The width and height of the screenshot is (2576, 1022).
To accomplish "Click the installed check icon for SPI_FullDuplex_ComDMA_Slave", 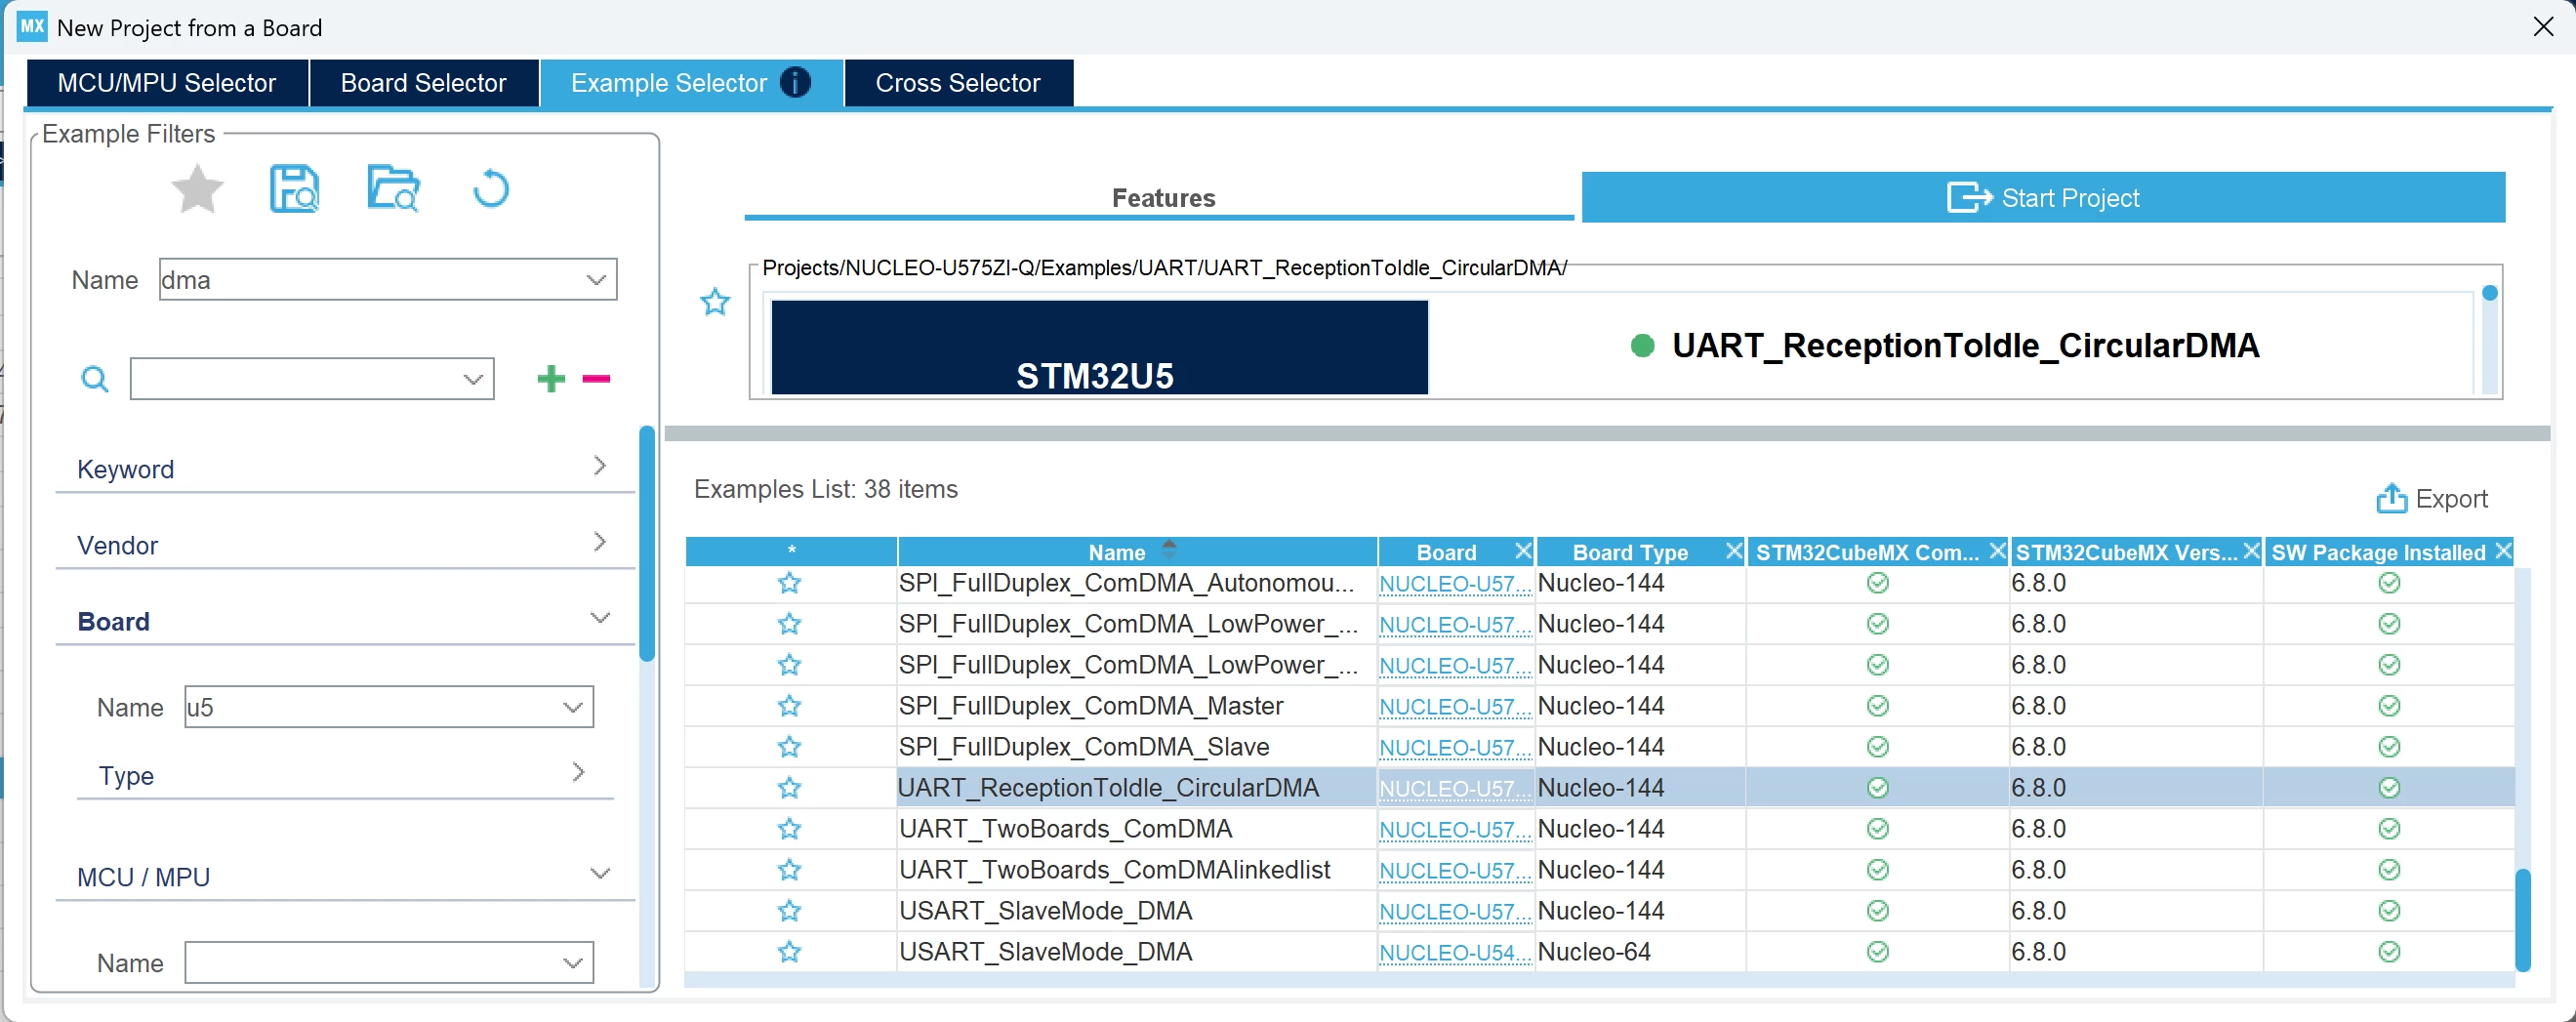I will pos(2389,747).
